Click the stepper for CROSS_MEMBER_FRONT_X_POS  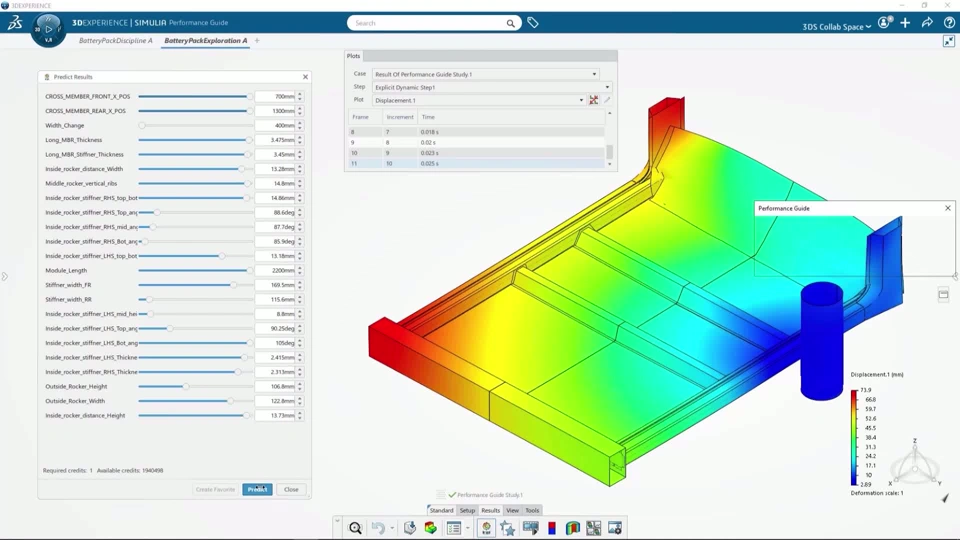click(299, 96)
